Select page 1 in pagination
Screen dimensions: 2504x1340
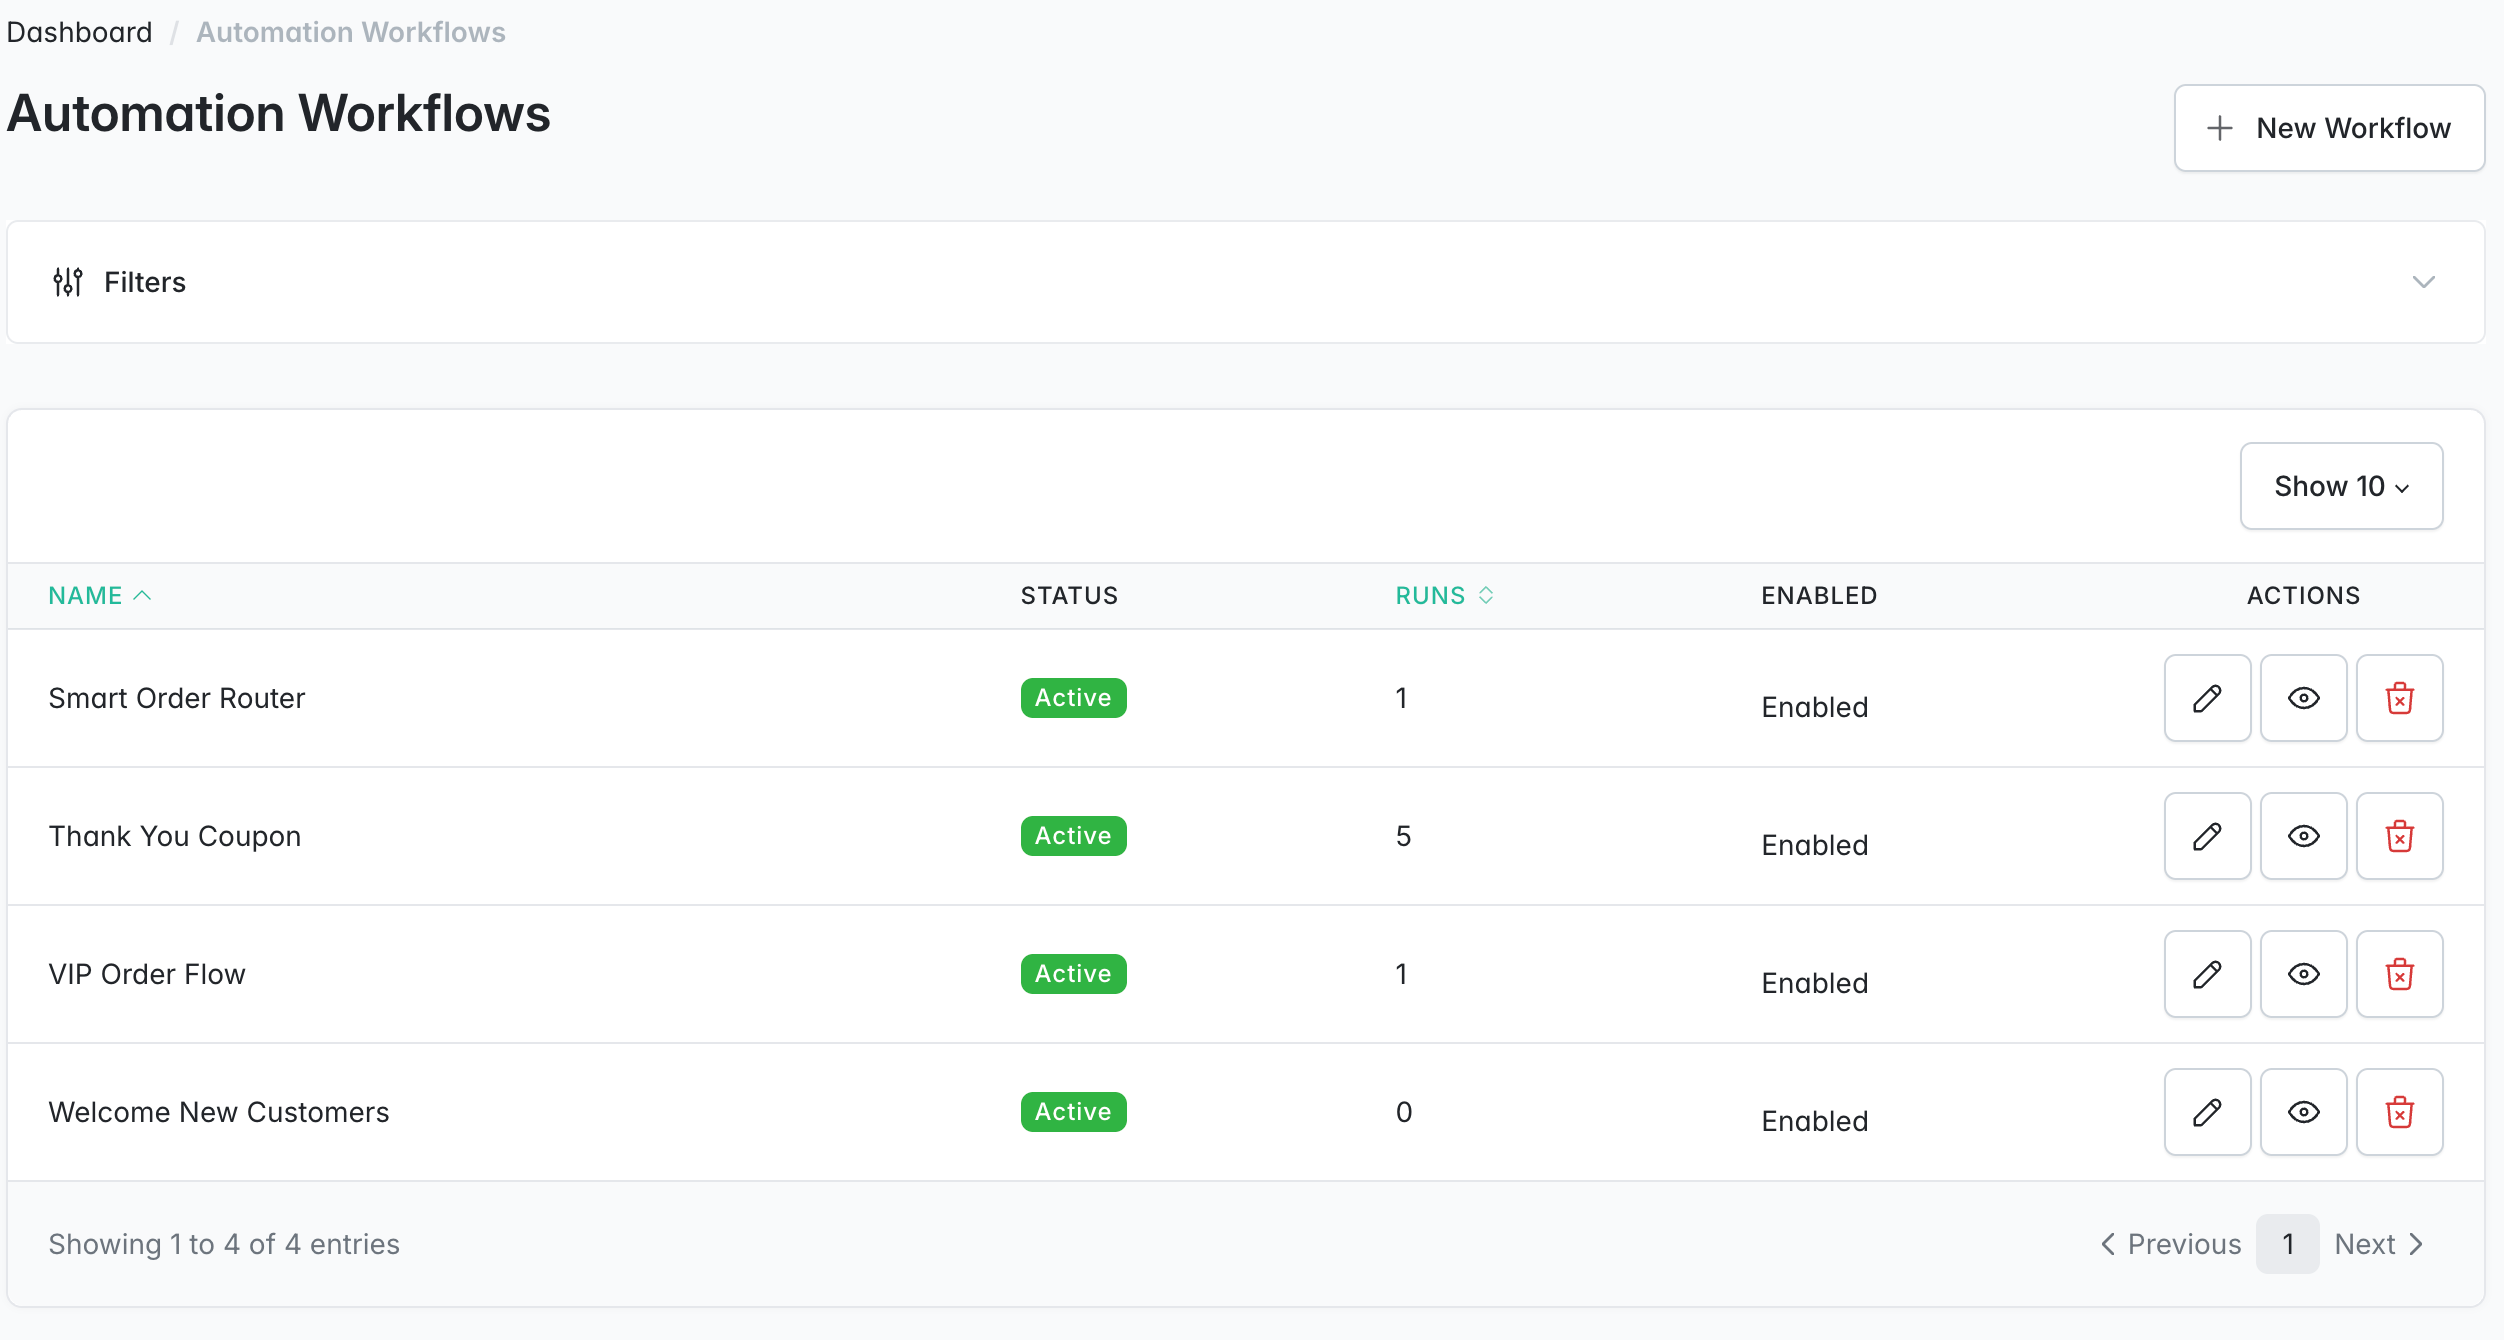[2288, 1244]
